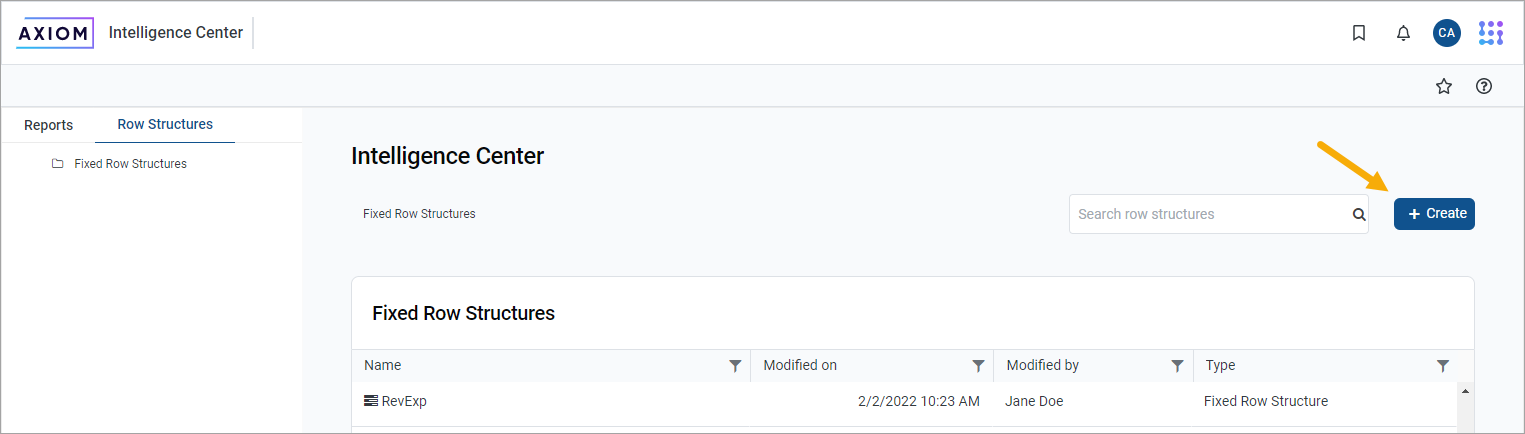Viewport: 1525px width, 434px height.
Task: Open the Modified on column filter
Action: [979, 366]
